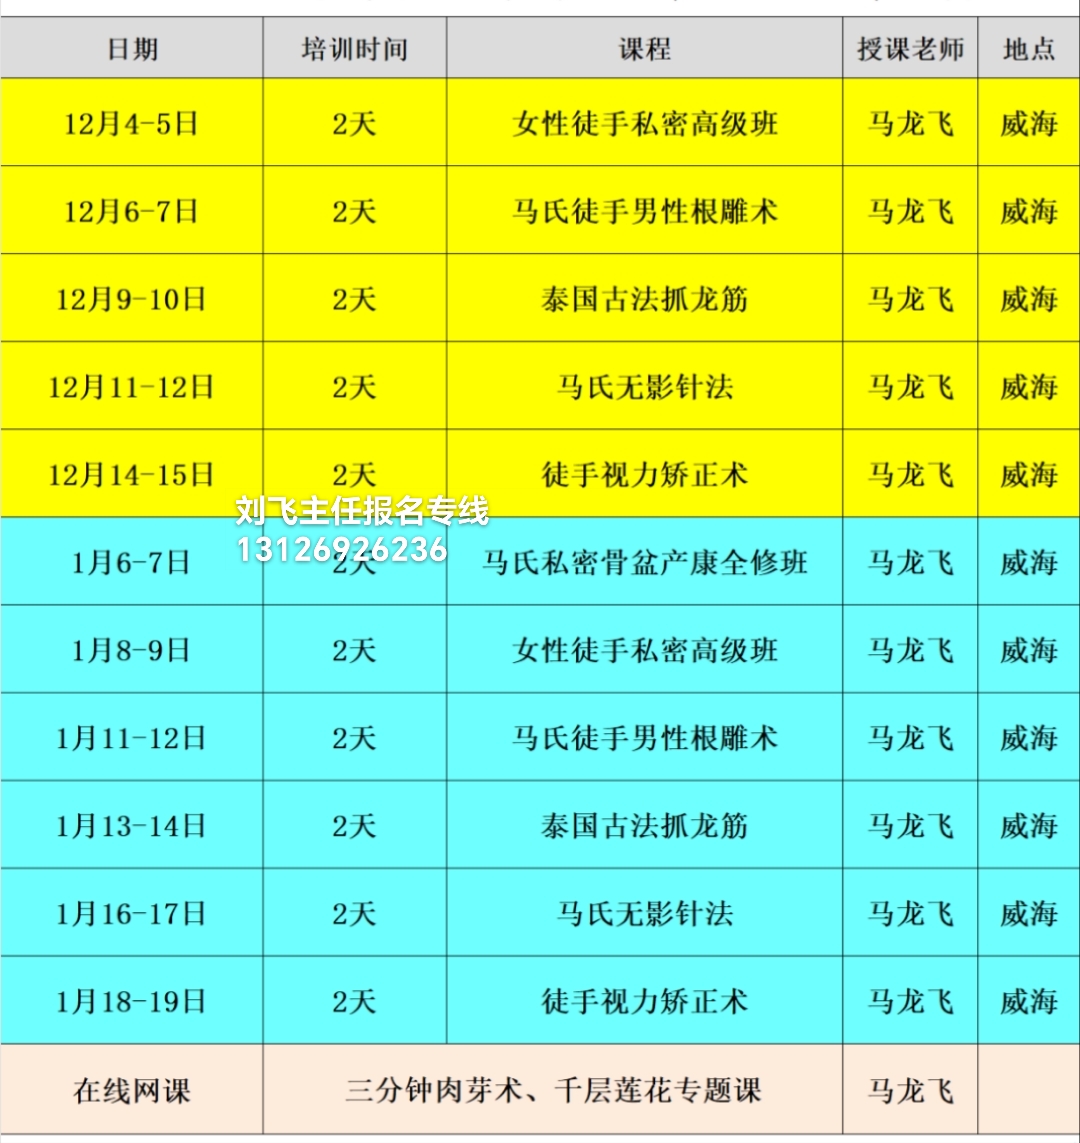This screenshot has height=1143, width=1080.
Task: Select the 三分钟肉芽术、千层莲花专题课 cell
Action: point(553,1090)
